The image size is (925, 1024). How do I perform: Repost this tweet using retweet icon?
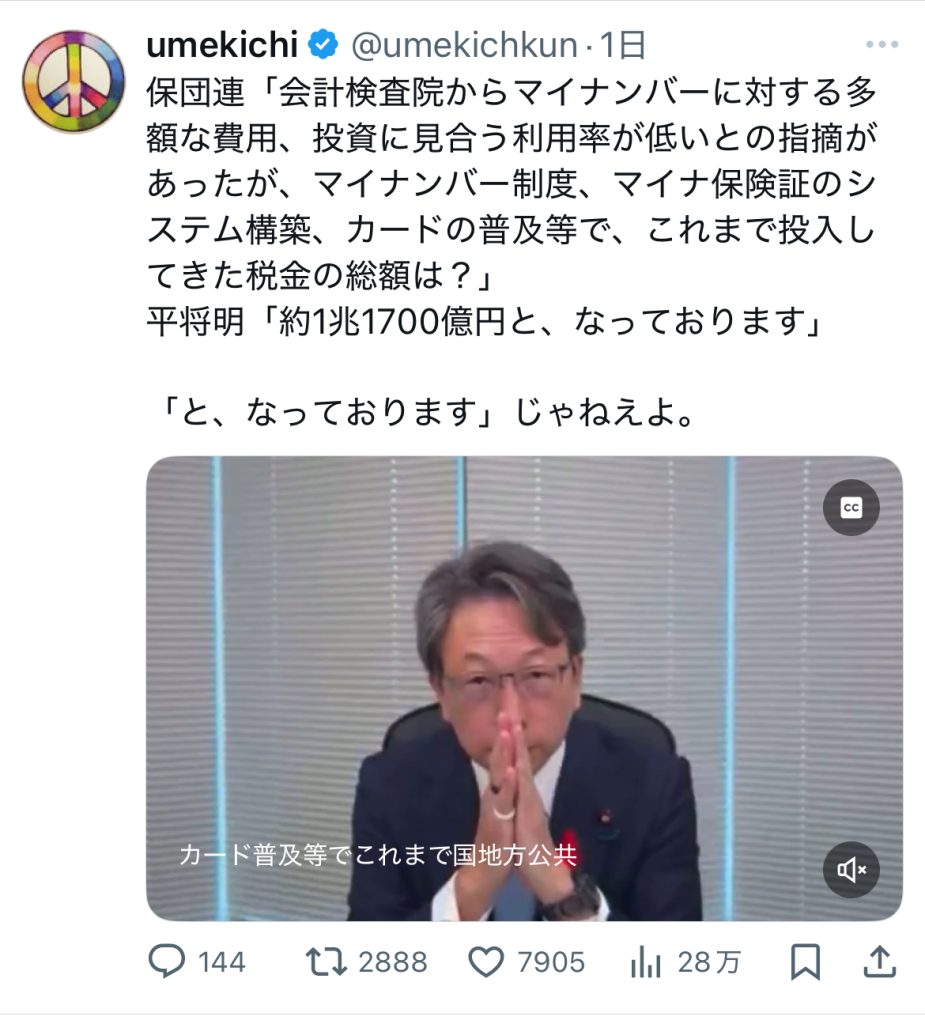tap(326, 962)
